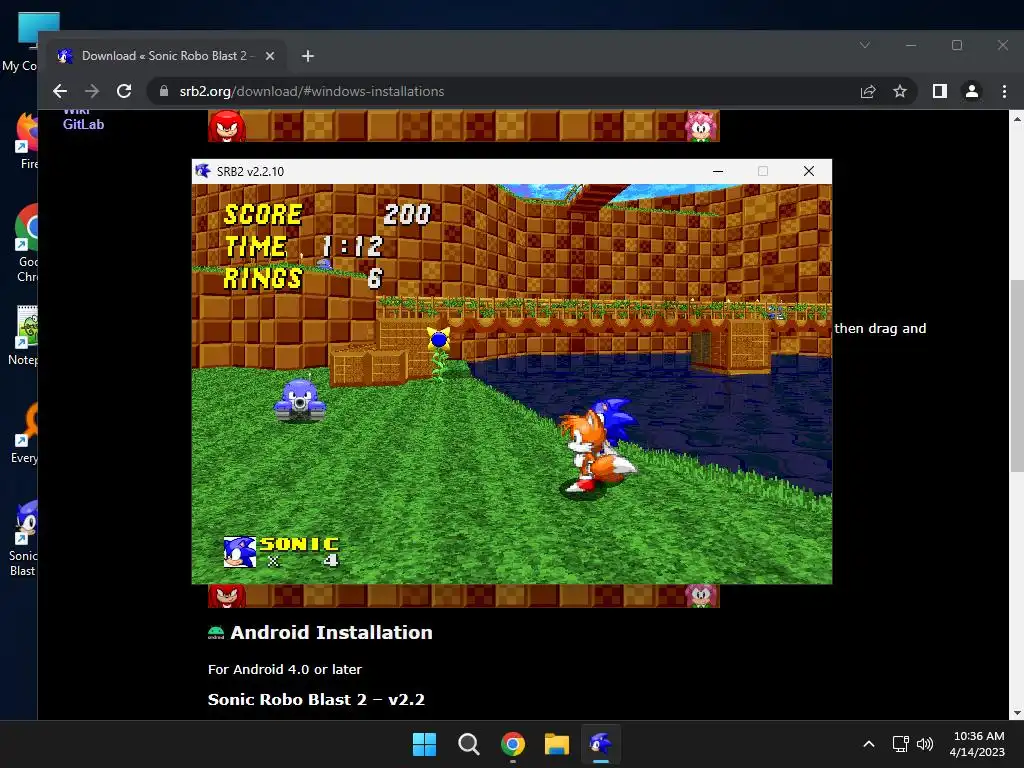Click 'Sonic Robo Blast 2 – v2.2' heading
Image resolution: width=1024 pixels, height=768 pixels.
coord(316,699)
